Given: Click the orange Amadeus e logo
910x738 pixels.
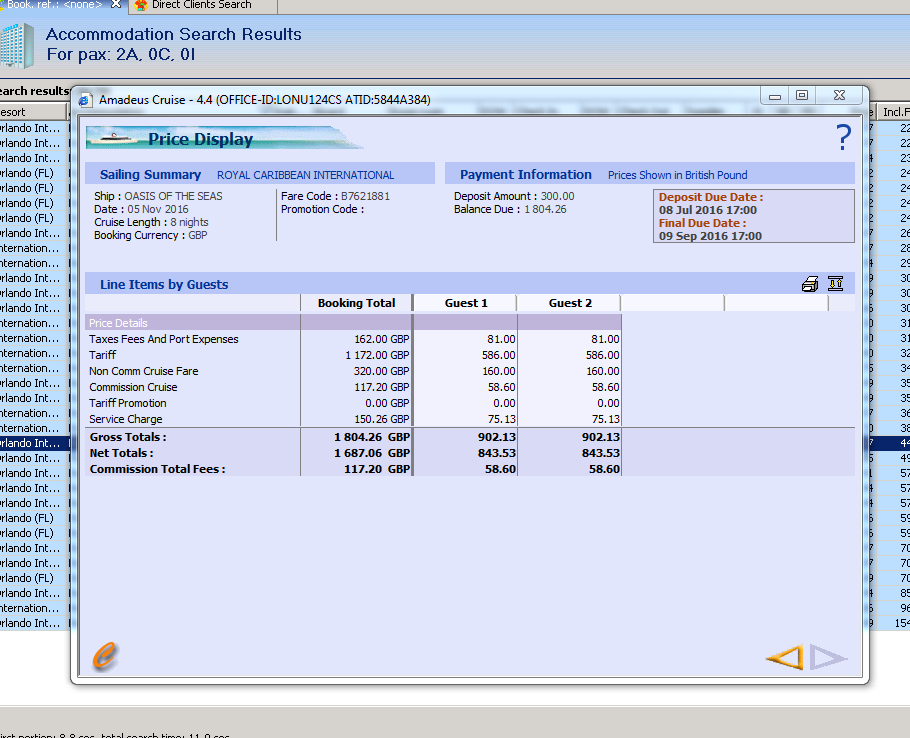Looking at the screenshot, I should tap(105, 657).
